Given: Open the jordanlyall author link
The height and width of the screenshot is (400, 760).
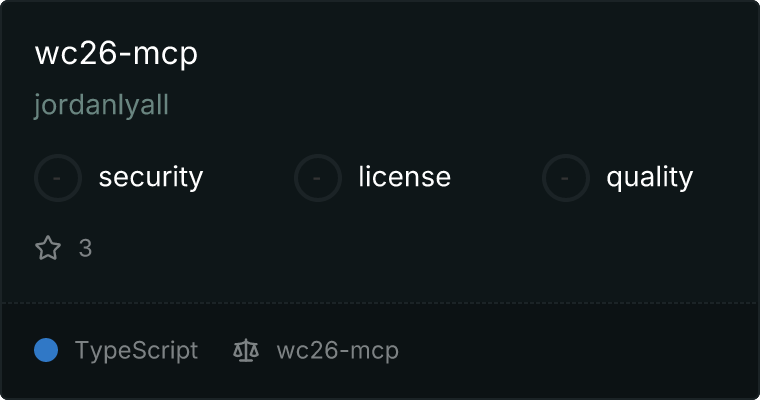Looking at the screenshot, I should click(101, 105).
